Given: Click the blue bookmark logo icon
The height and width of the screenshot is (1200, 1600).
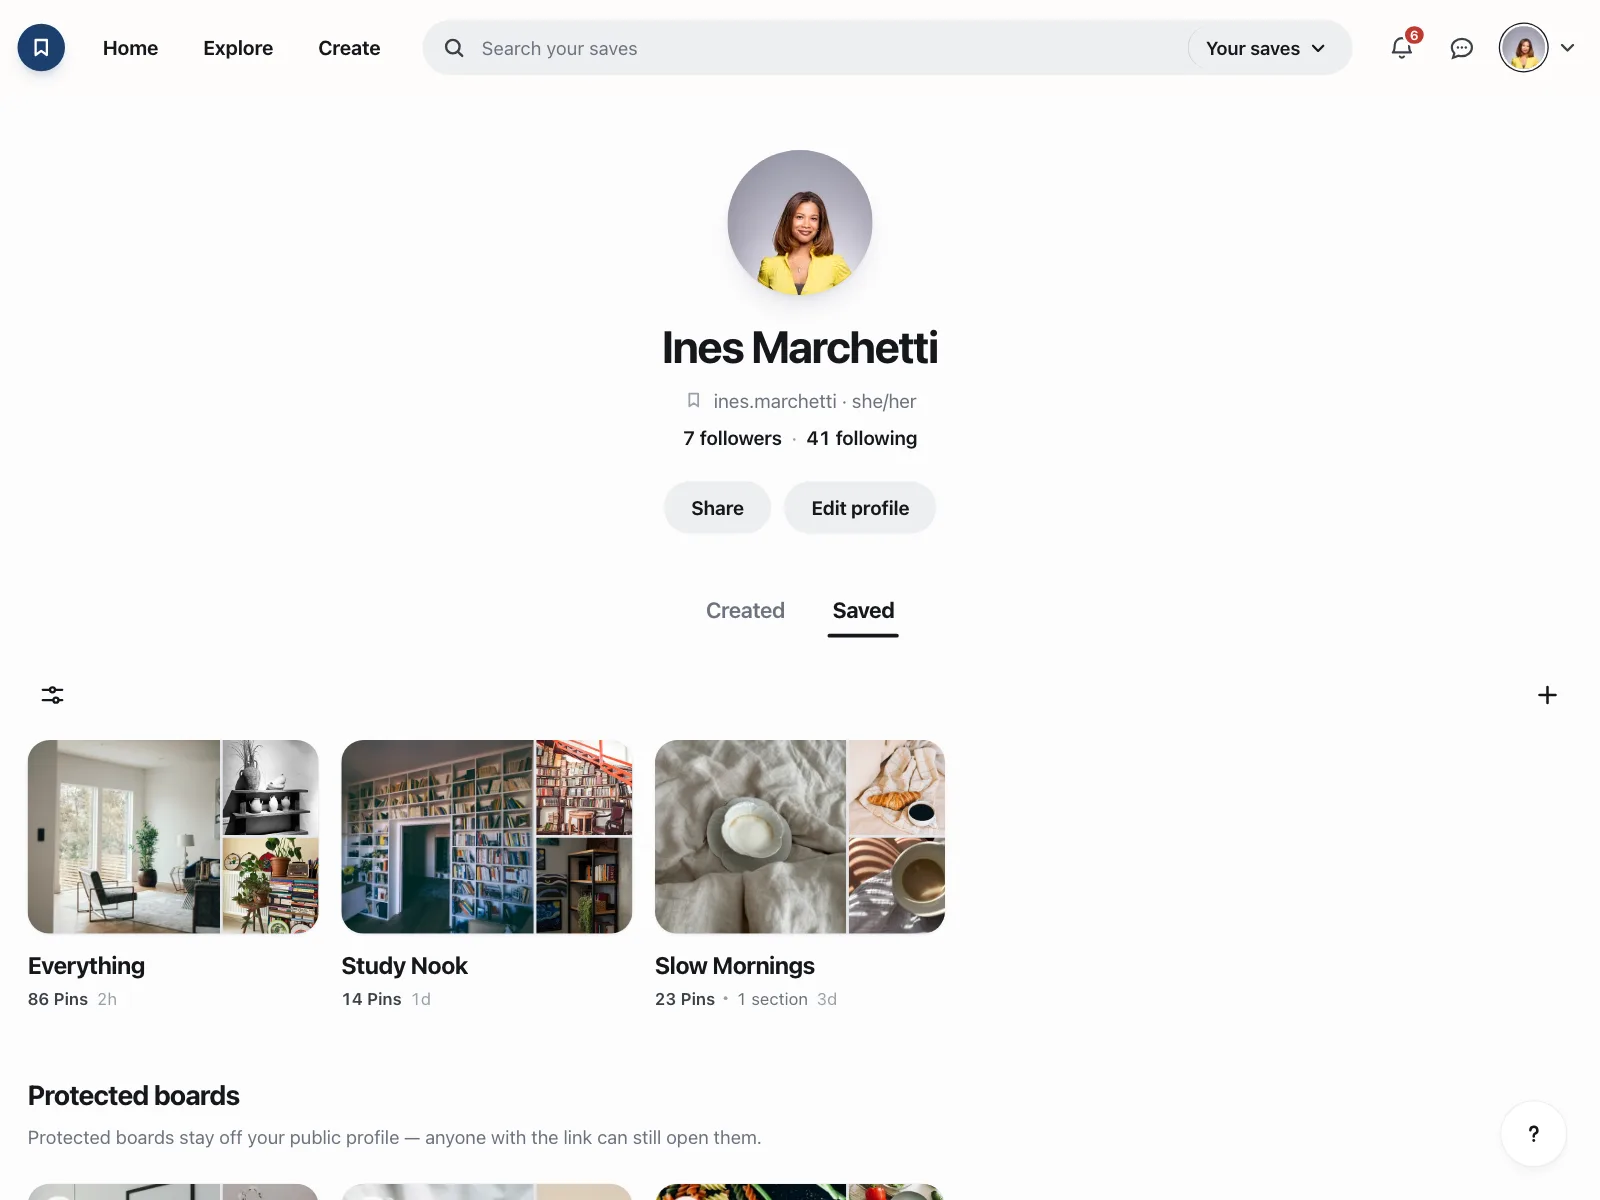Looking at the screenshot, I should click(41, 47).
